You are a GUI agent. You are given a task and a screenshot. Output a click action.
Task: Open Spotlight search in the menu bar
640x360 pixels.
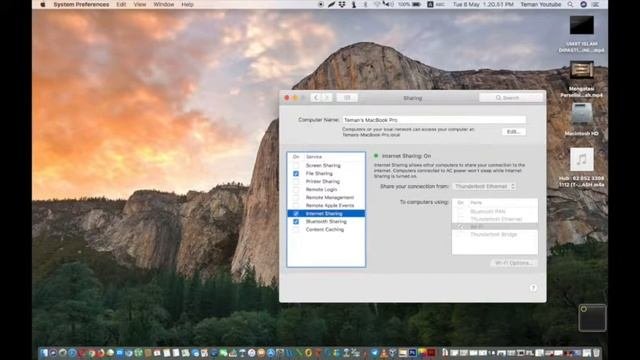pyautogui.click(x=570, y=4)
